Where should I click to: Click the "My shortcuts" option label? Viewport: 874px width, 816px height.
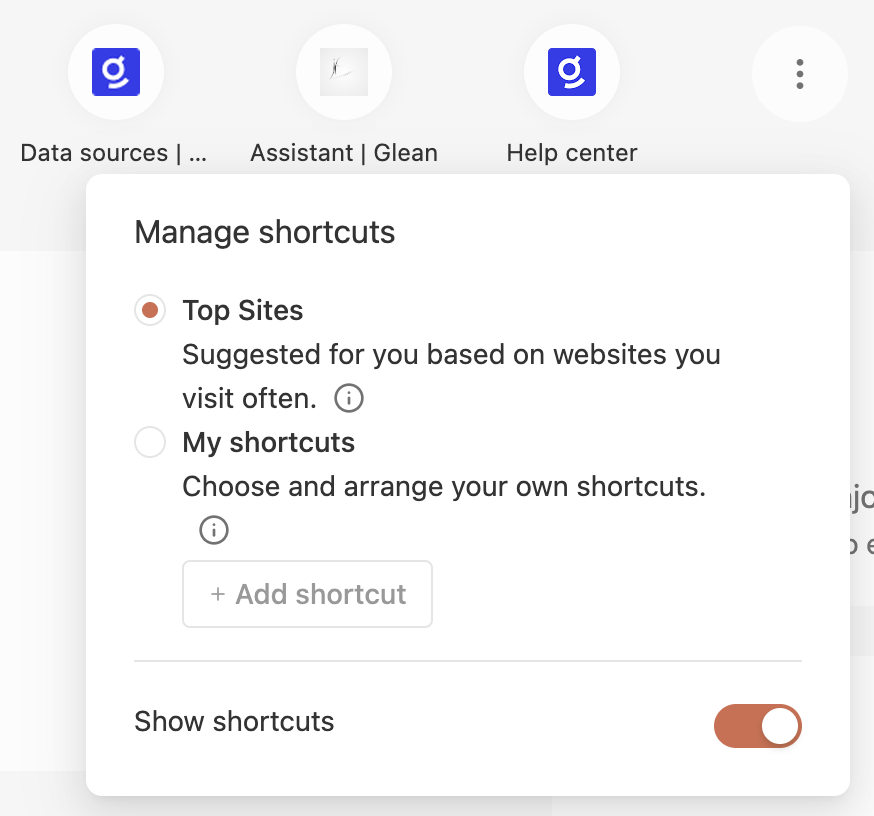tap(268, 442)
